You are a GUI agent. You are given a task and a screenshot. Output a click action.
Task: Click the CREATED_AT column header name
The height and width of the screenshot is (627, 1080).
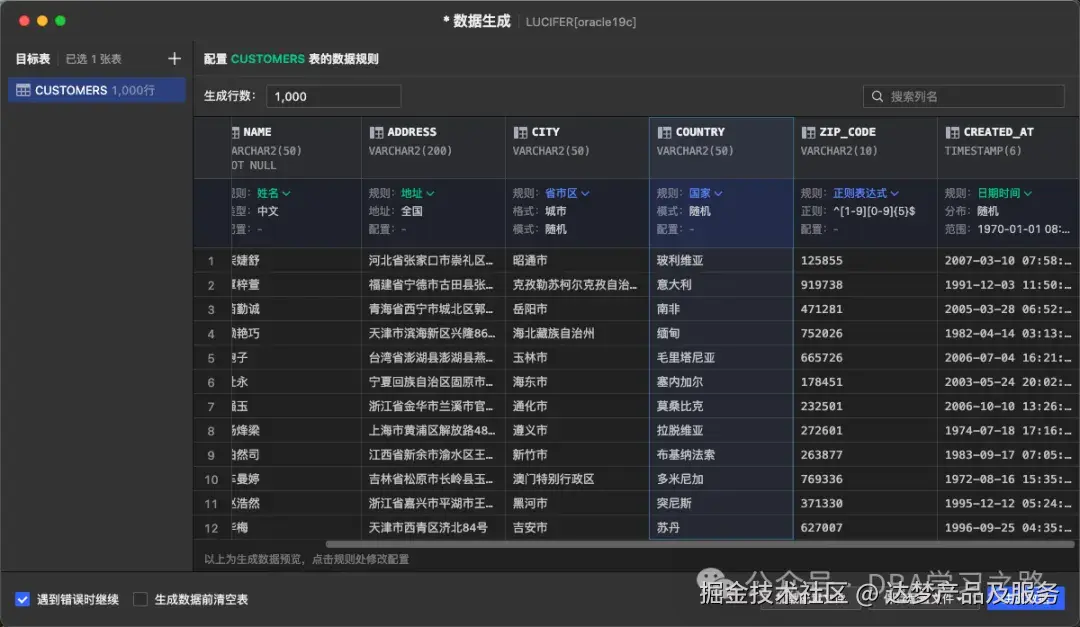(998, 132)
